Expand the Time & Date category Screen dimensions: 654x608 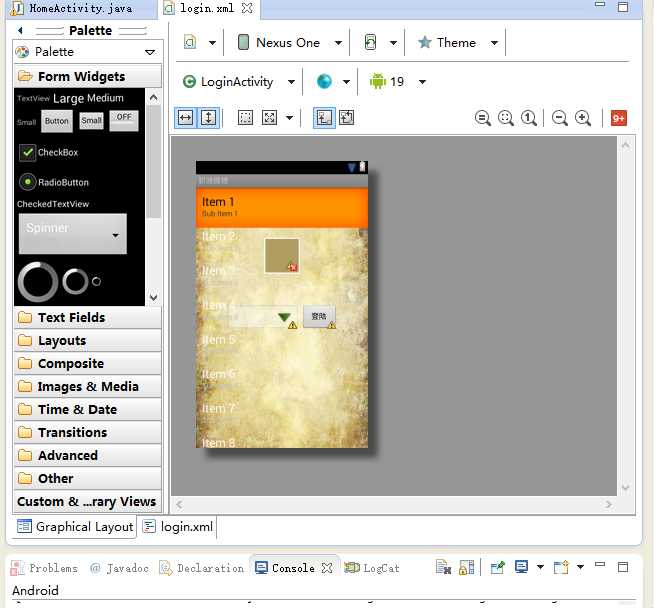(88, 410)
